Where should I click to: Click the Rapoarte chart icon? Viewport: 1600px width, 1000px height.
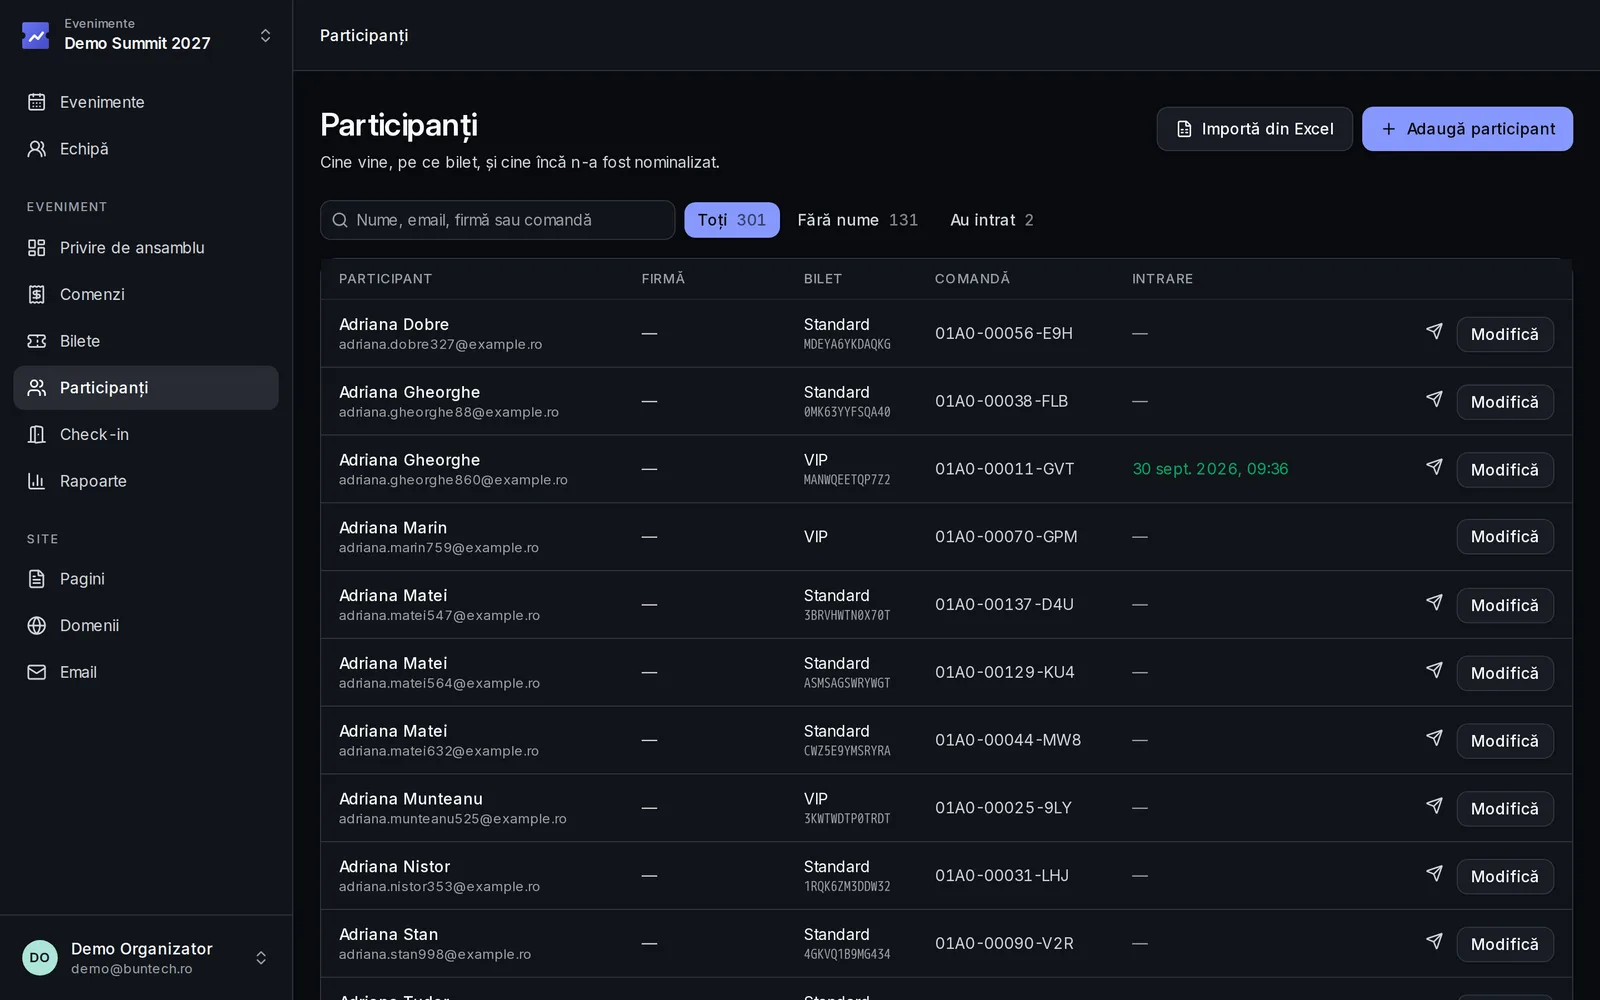tap(37, 481)
